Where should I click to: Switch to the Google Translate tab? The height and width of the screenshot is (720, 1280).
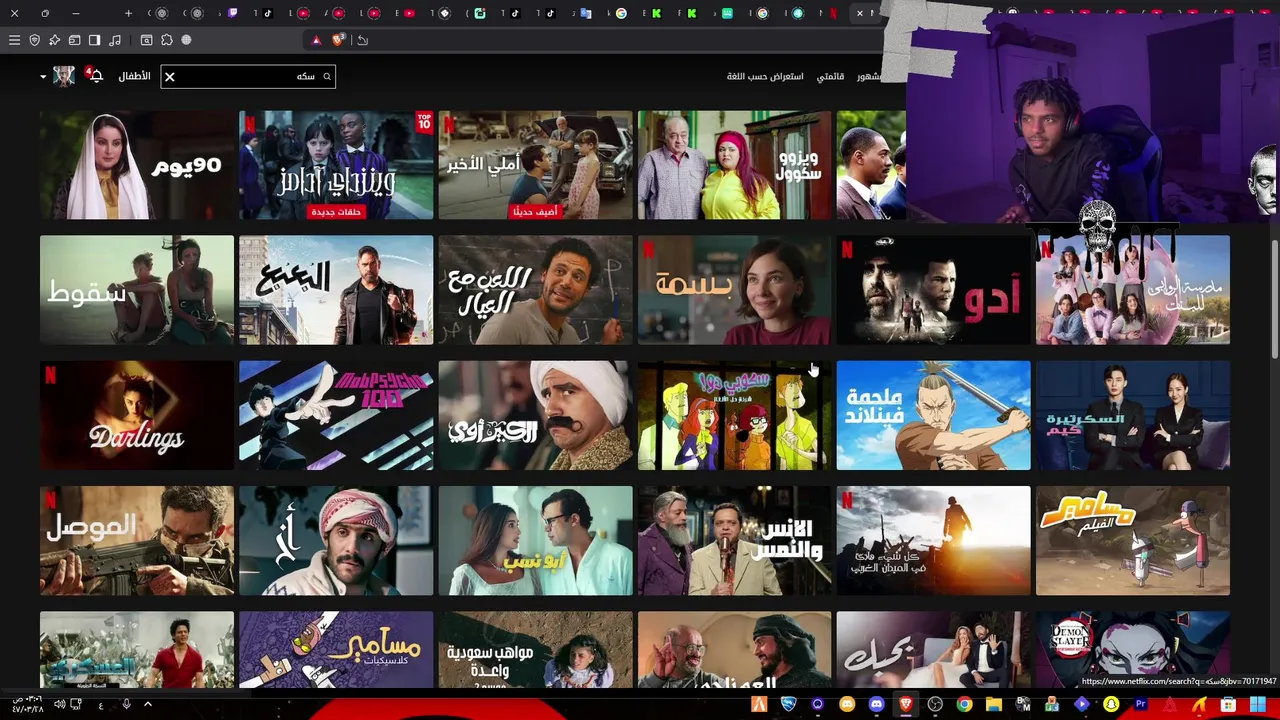[x=586, y=13]
